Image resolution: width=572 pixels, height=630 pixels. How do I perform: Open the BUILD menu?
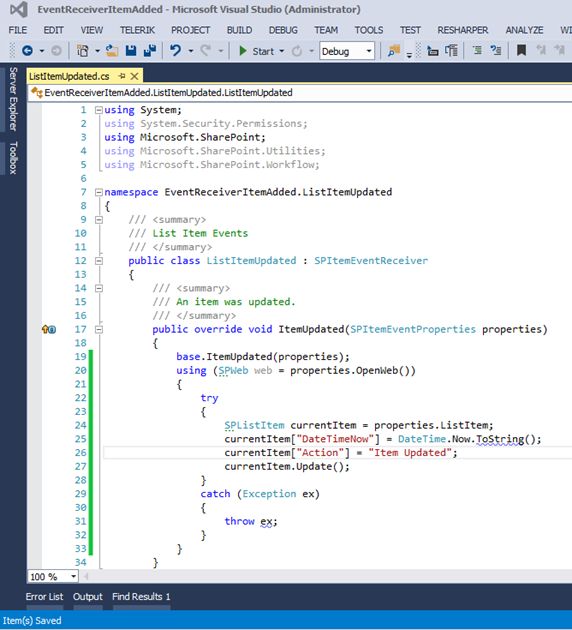tap(239, 30)
